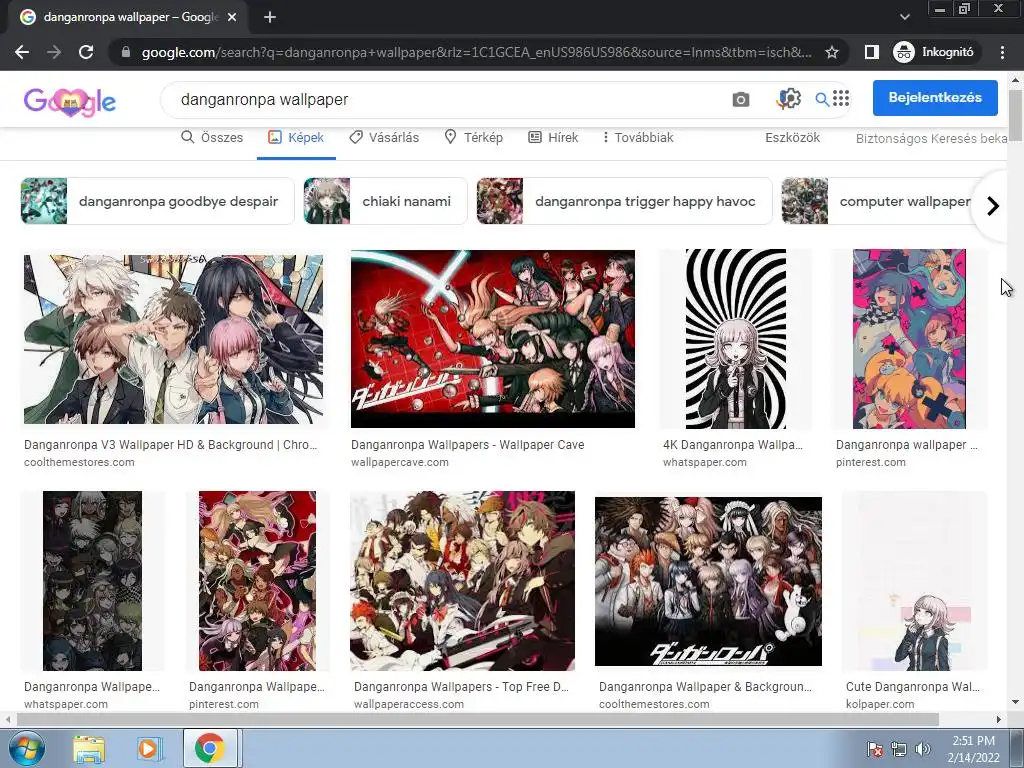Open the colorful pinterest.com wallpaper image

[x=909, y=339]
